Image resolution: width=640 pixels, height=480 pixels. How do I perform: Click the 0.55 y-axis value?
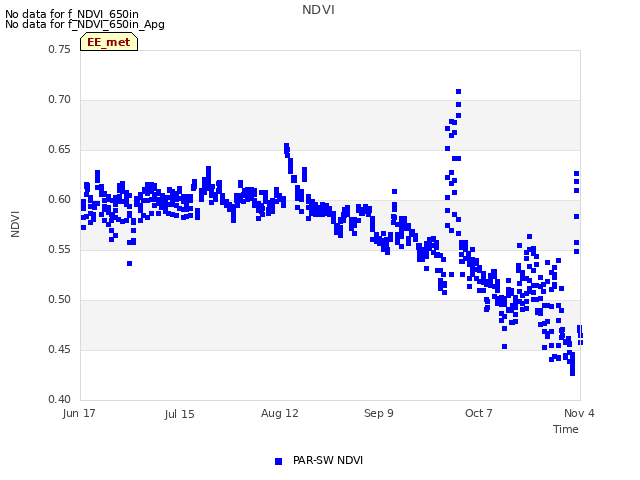pos(60,249)
